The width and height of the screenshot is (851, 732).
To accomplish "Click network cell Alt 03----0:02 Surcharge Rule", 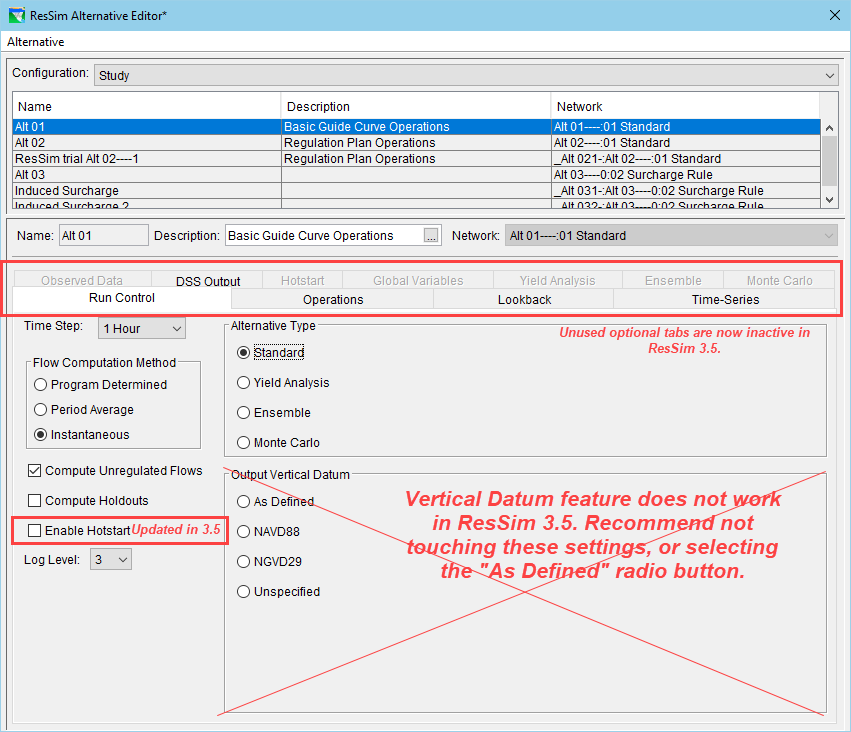I will coord(685,175).
